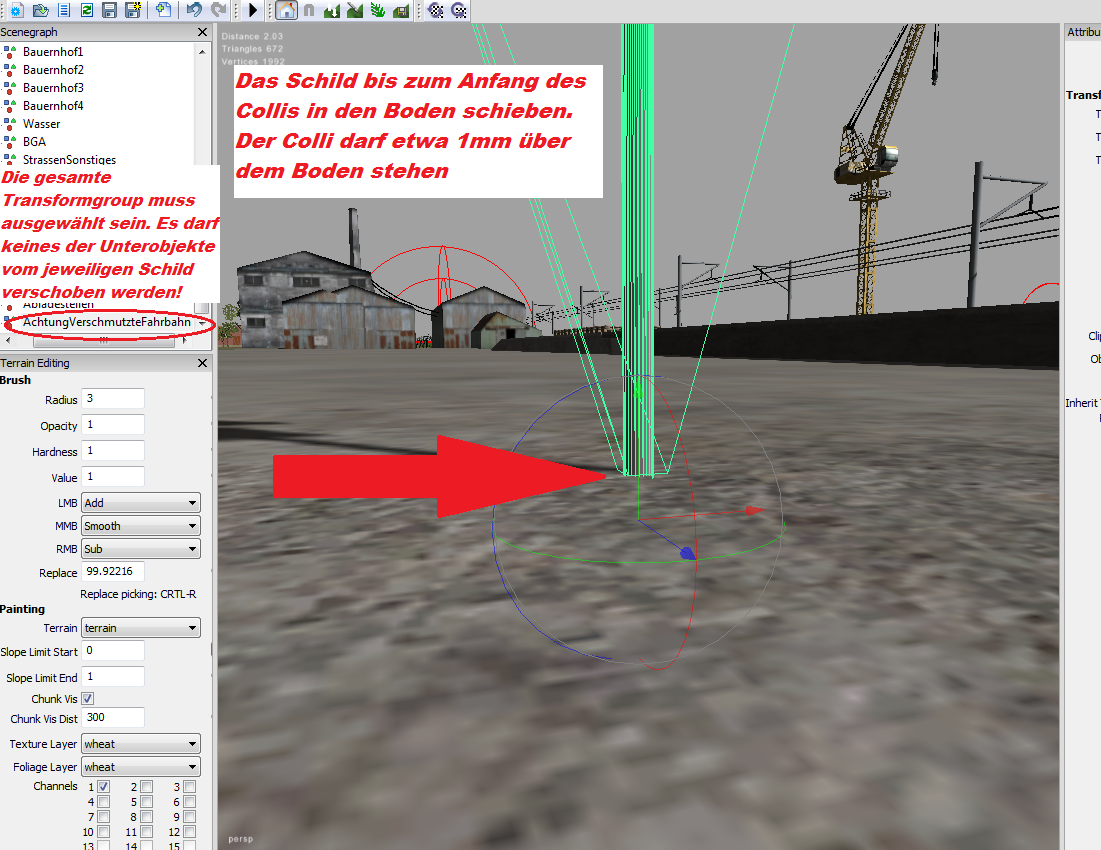Click the blue Z-axis gizmo arrow
The width and height of the screenshot is (1101, 850).
[x=688, y=553]
